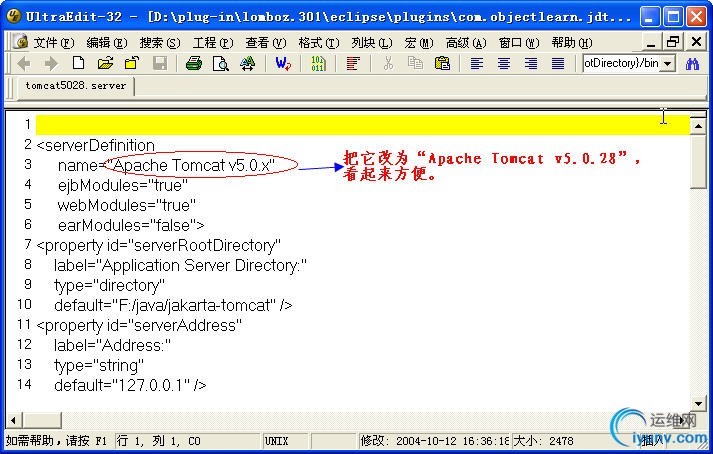
Task: Toggle hex edit mode (101/011 icon)
Action: tap(318, 63)
